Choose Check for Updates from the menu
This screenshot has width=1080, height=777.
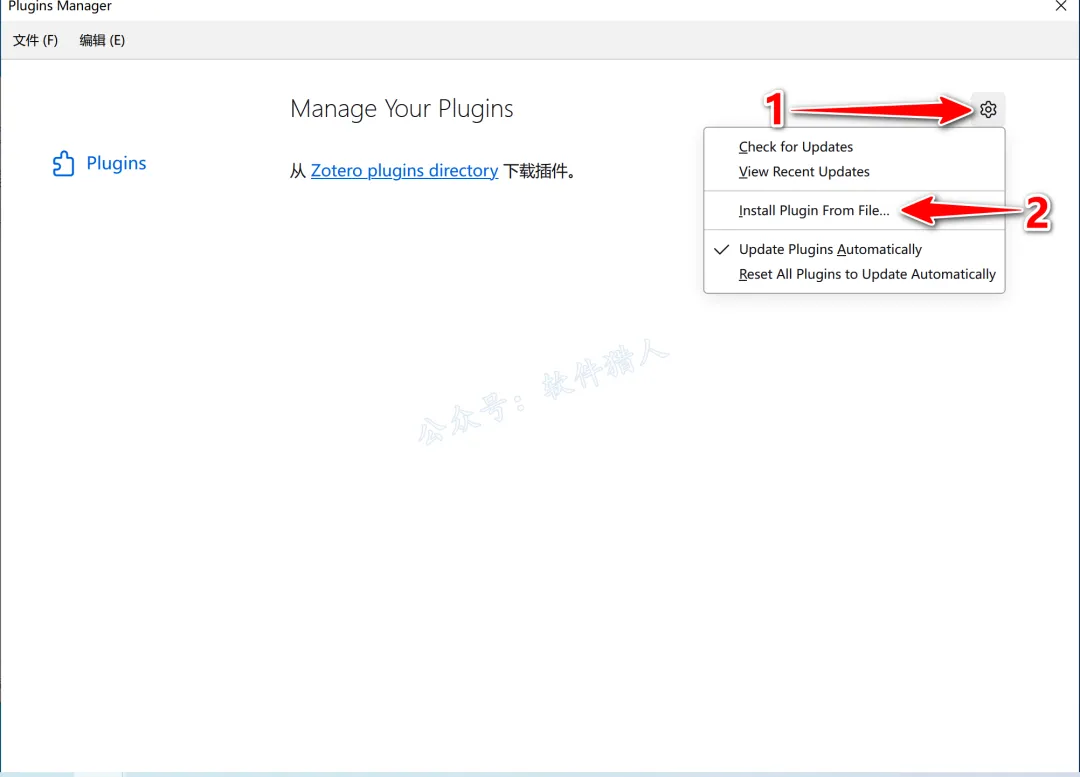[854, 147]
